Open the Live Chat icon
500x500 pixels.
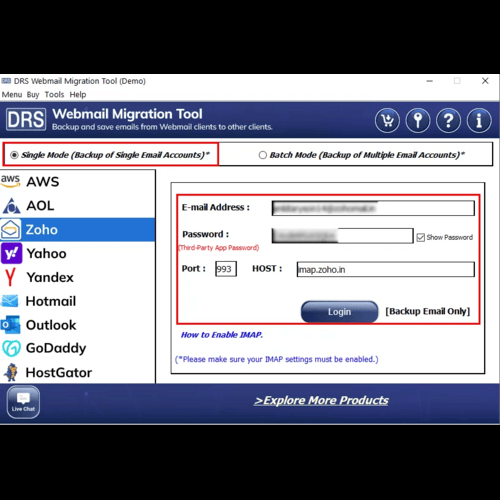pyautogui.click(x=23, y=402)
